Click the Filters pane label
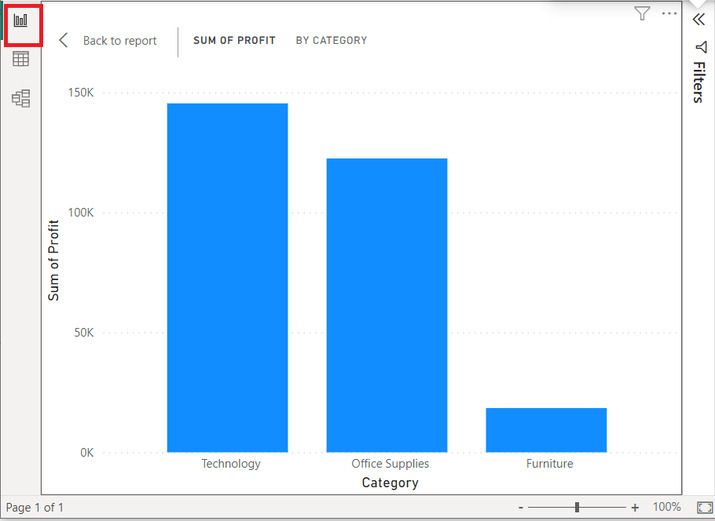Image resolution: width=715 pixels, height=521 pixels. click(699, 82)
